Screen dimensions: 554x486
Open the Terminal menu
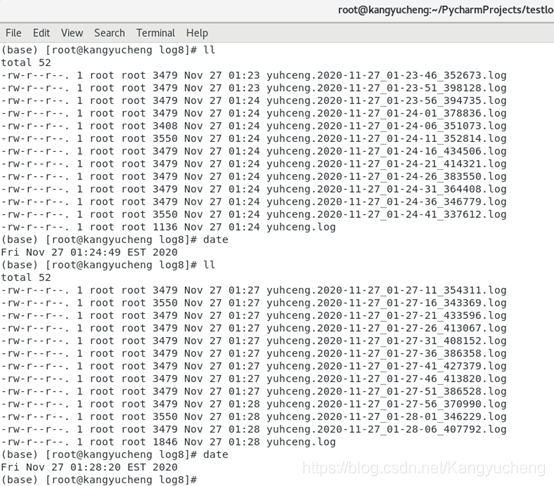pyautogui.click(x=155, y=33)
